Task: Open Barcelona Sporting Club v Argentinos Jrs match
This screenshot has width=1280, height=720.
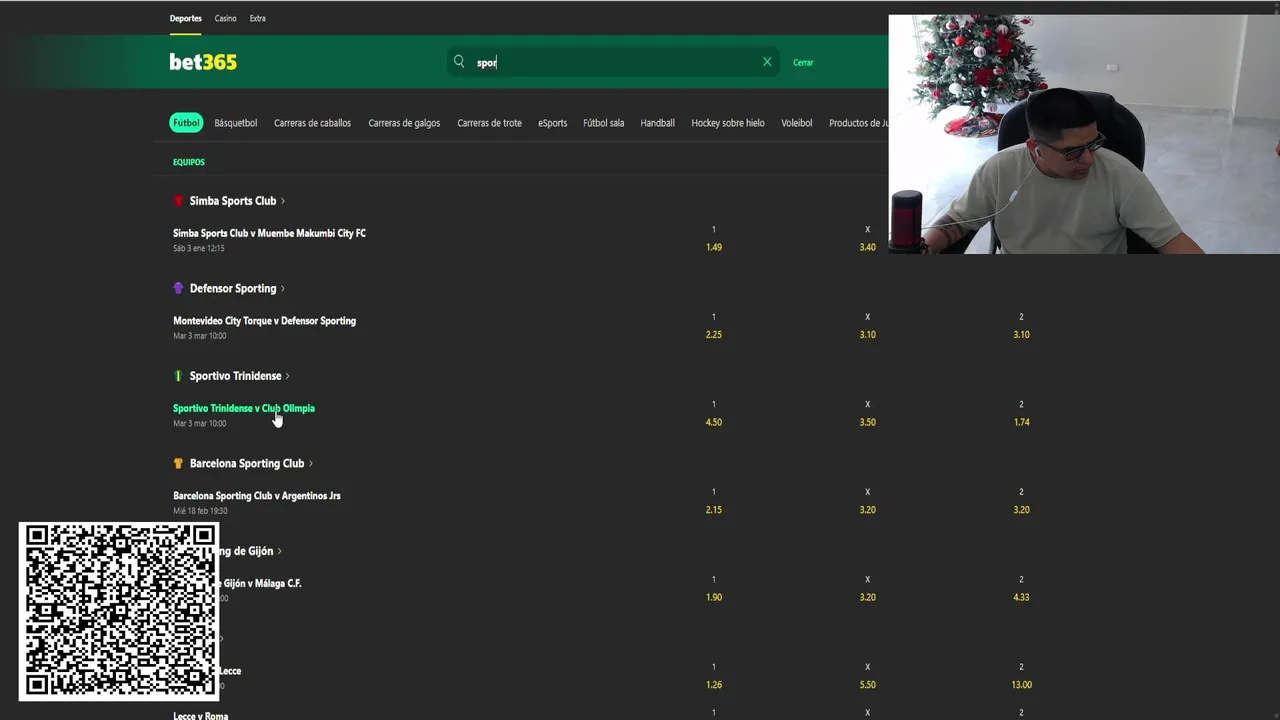Action: 257,496
